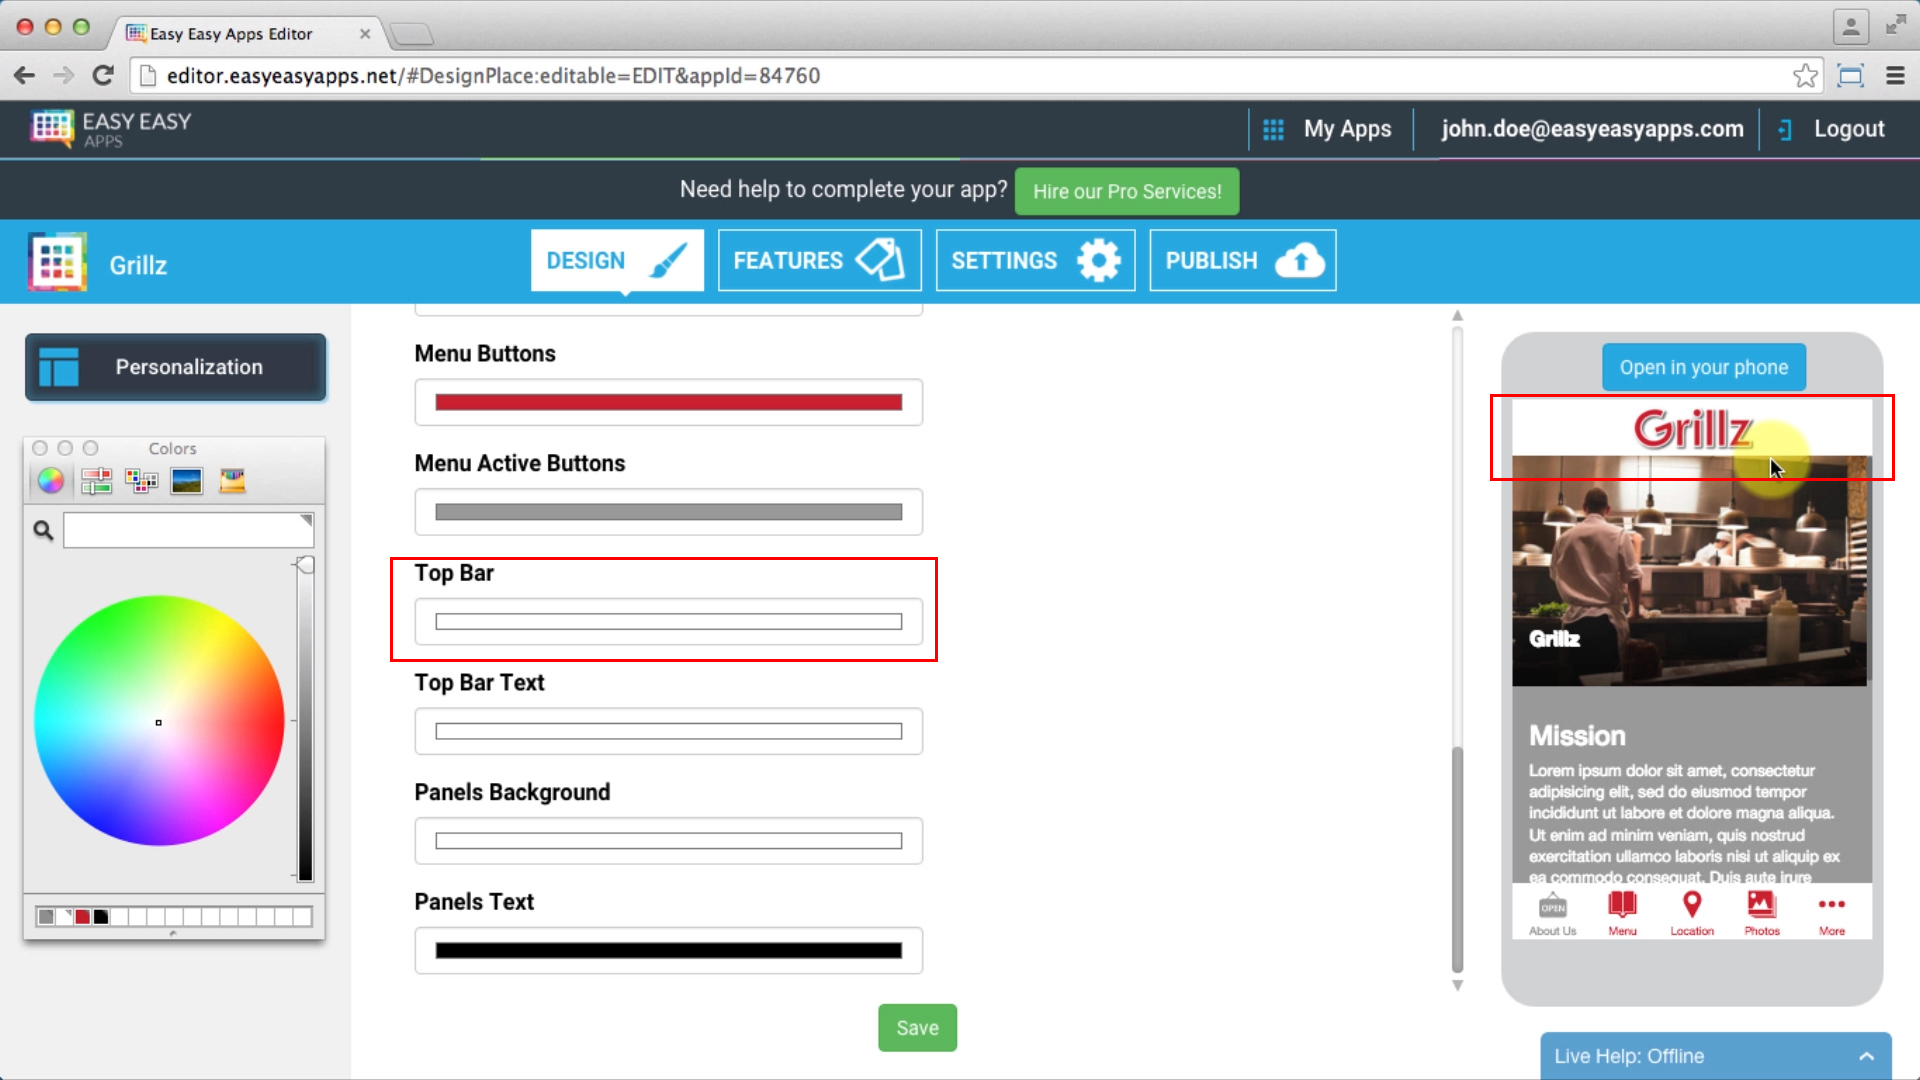
Task: Click the grid/apps icon in Easy Easy Apps logo
Action: click(x=50, y=128)
